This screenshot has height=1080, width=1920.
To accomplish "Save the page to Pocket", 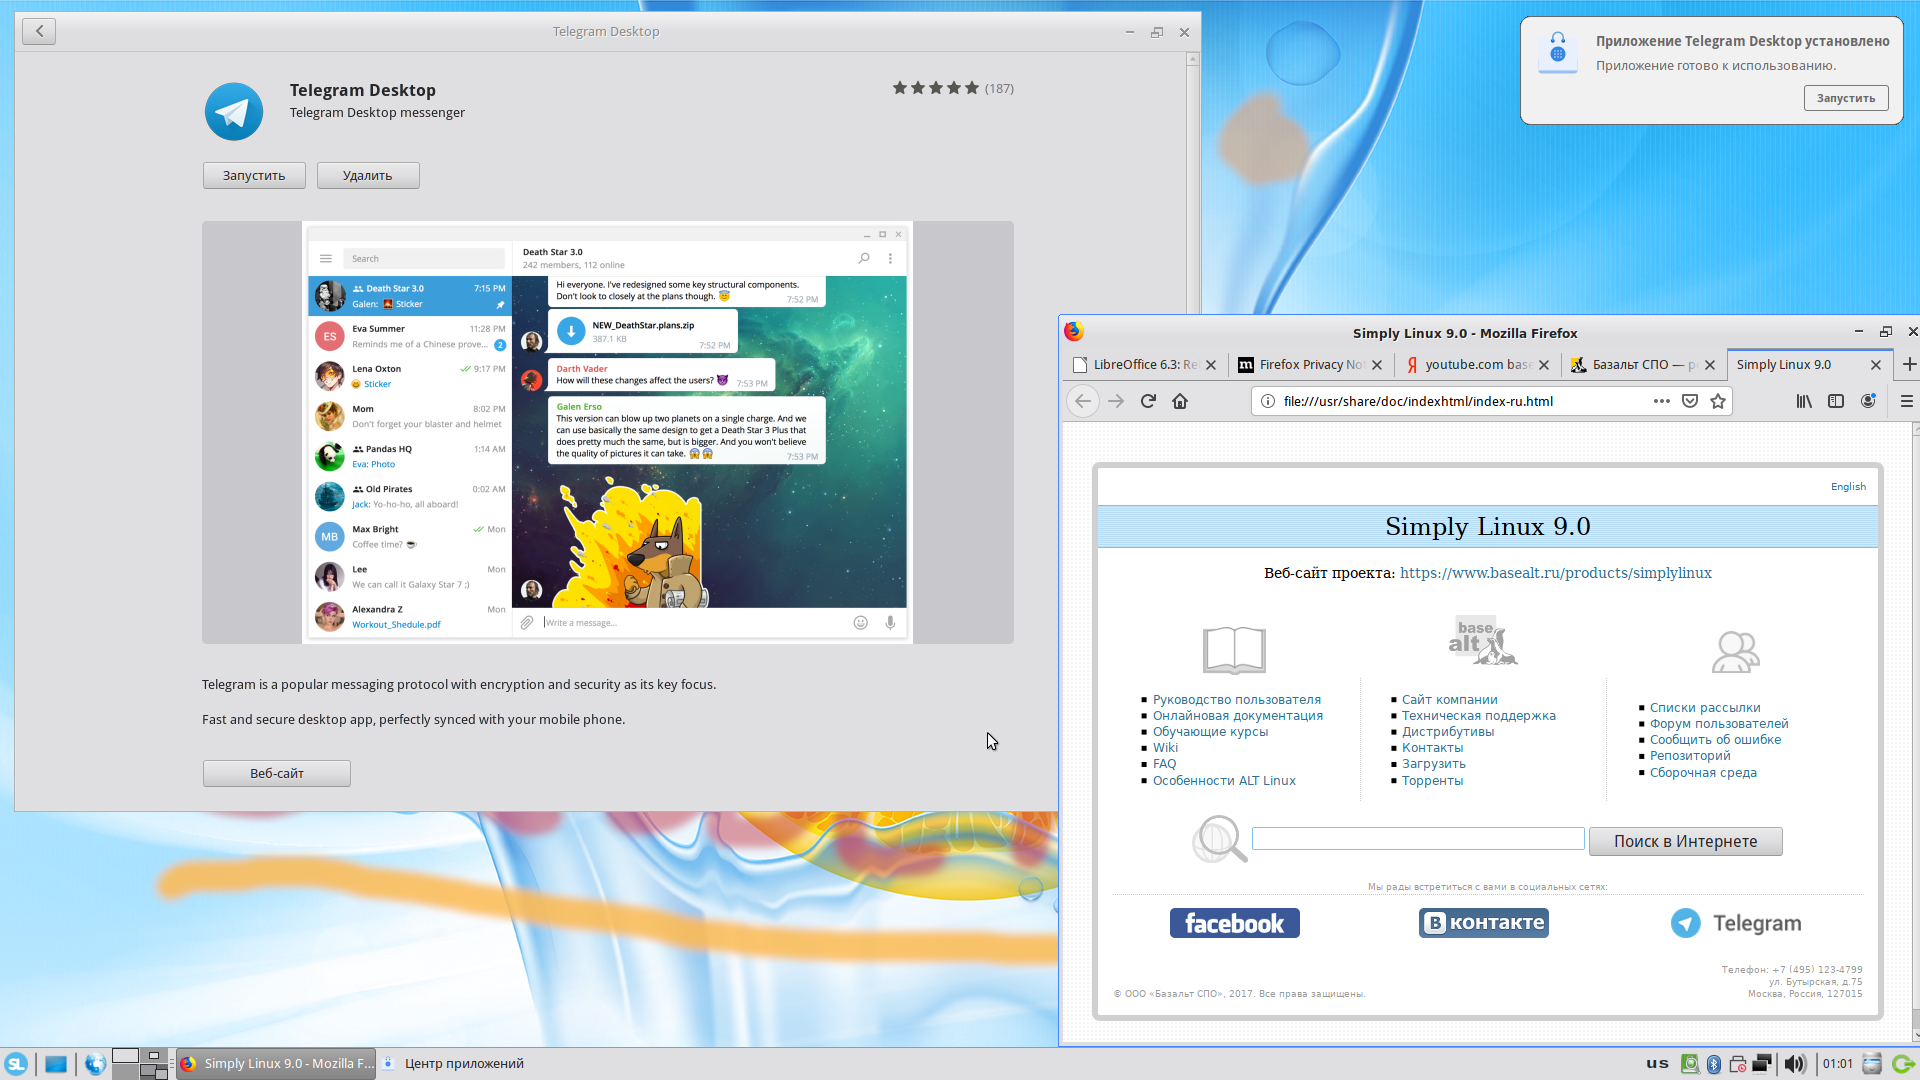I will click(1690, 401).
